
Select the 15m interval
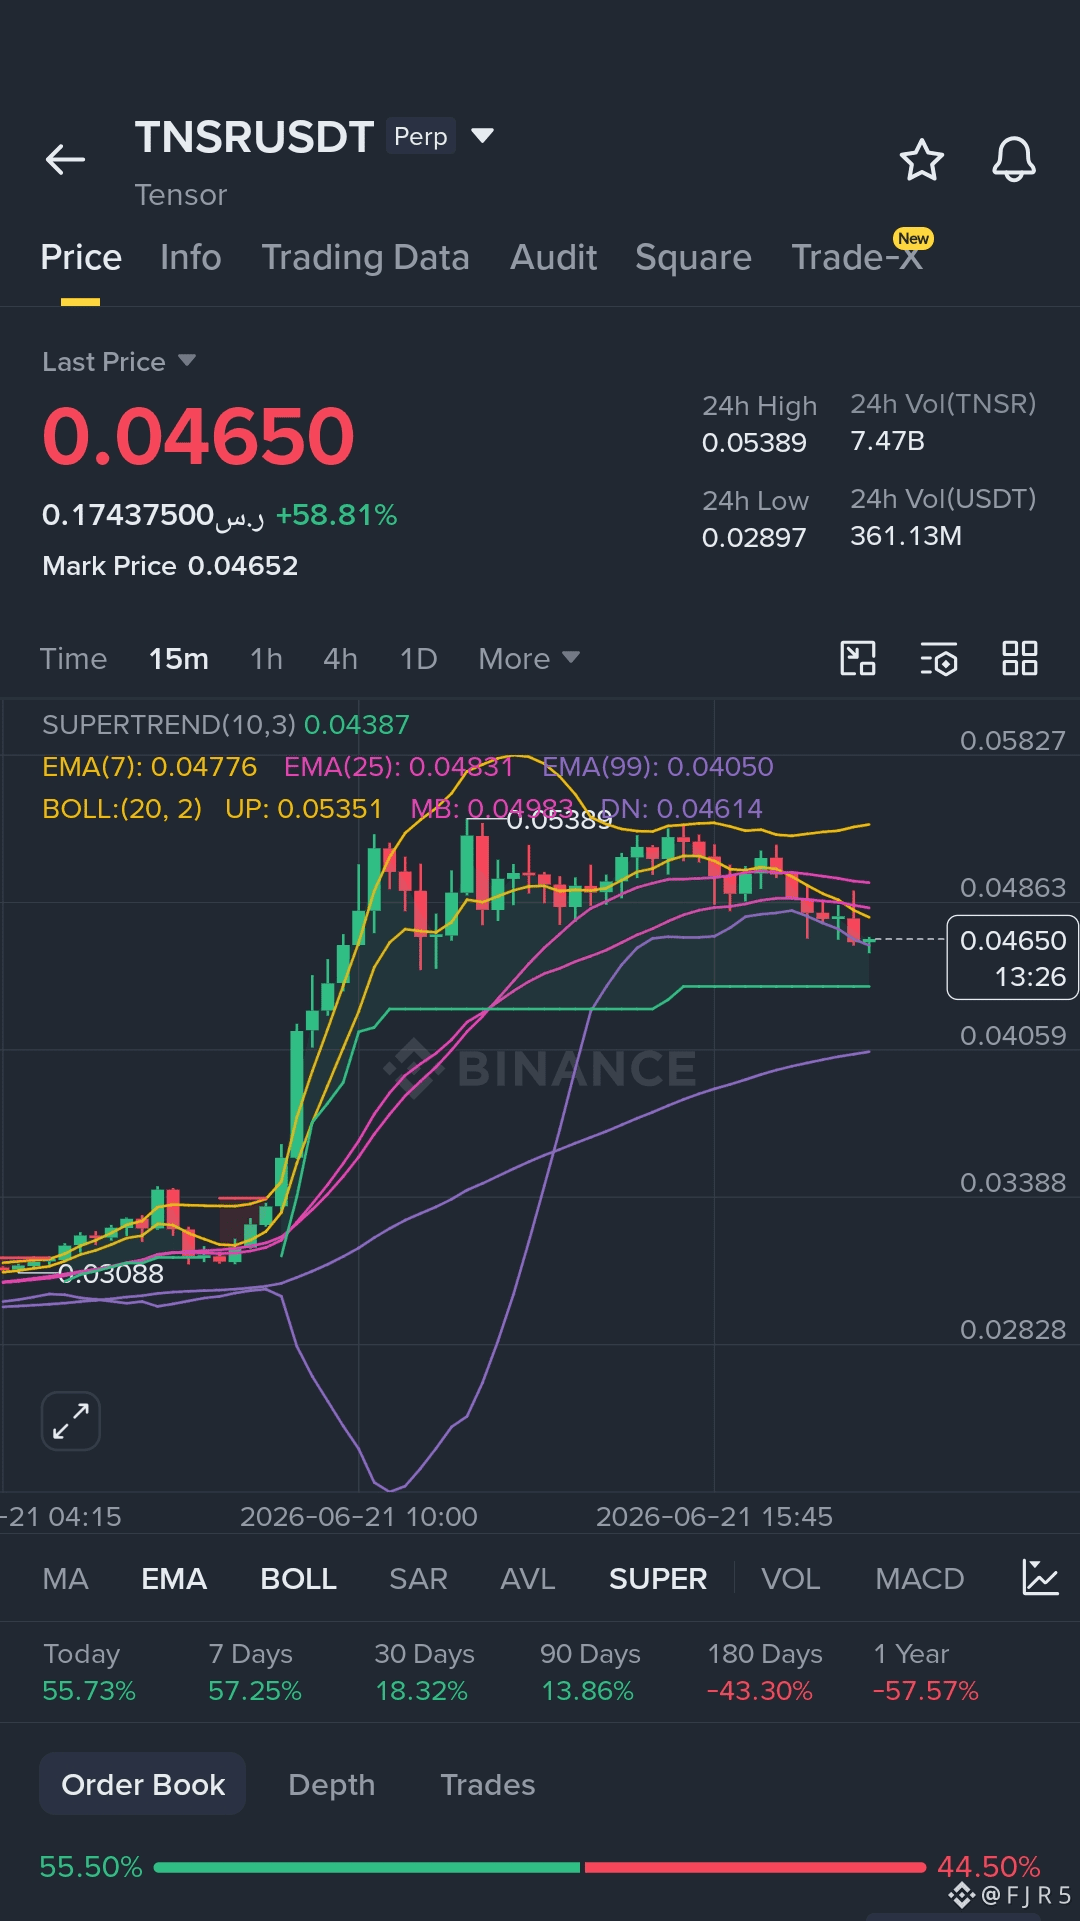(x=179, y=658)
